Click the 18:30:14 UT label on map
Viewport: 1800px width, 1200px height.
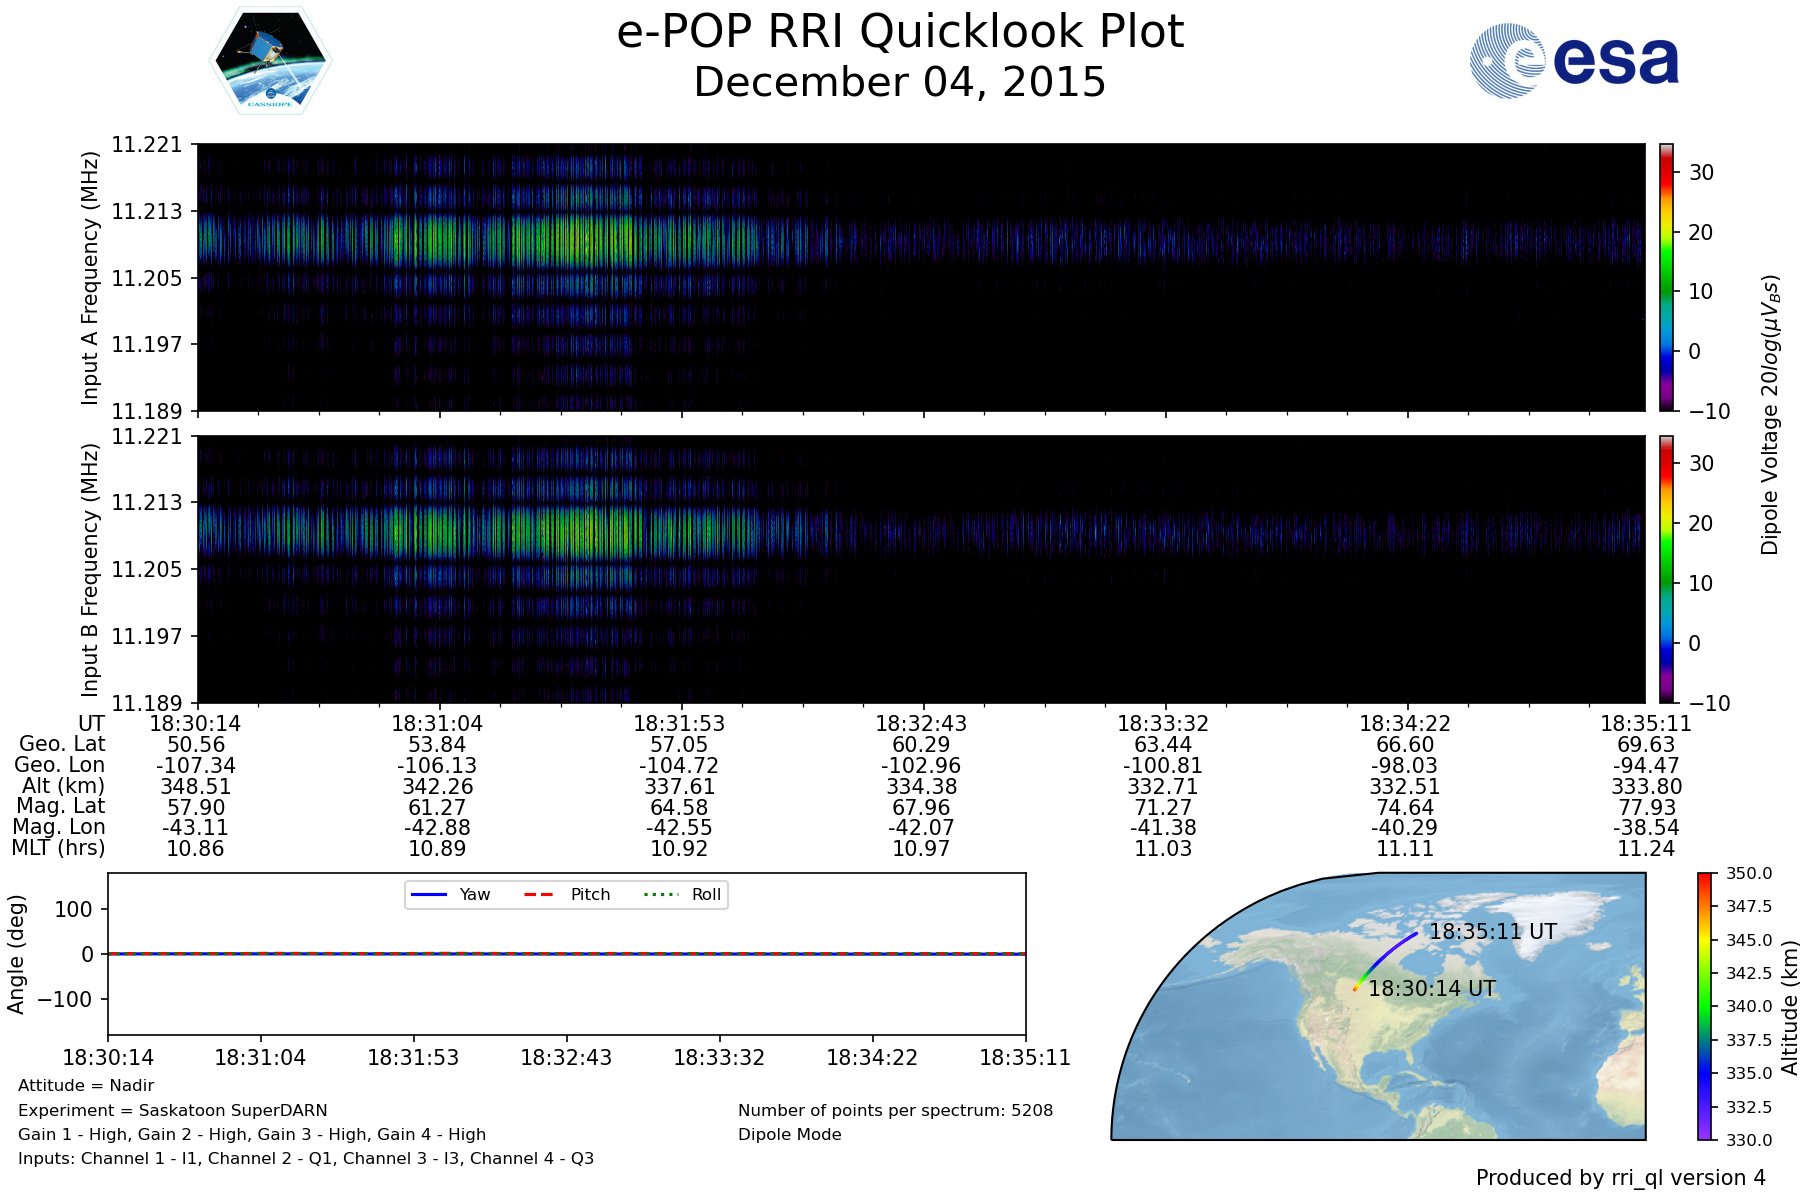[x=1431, y=989]
